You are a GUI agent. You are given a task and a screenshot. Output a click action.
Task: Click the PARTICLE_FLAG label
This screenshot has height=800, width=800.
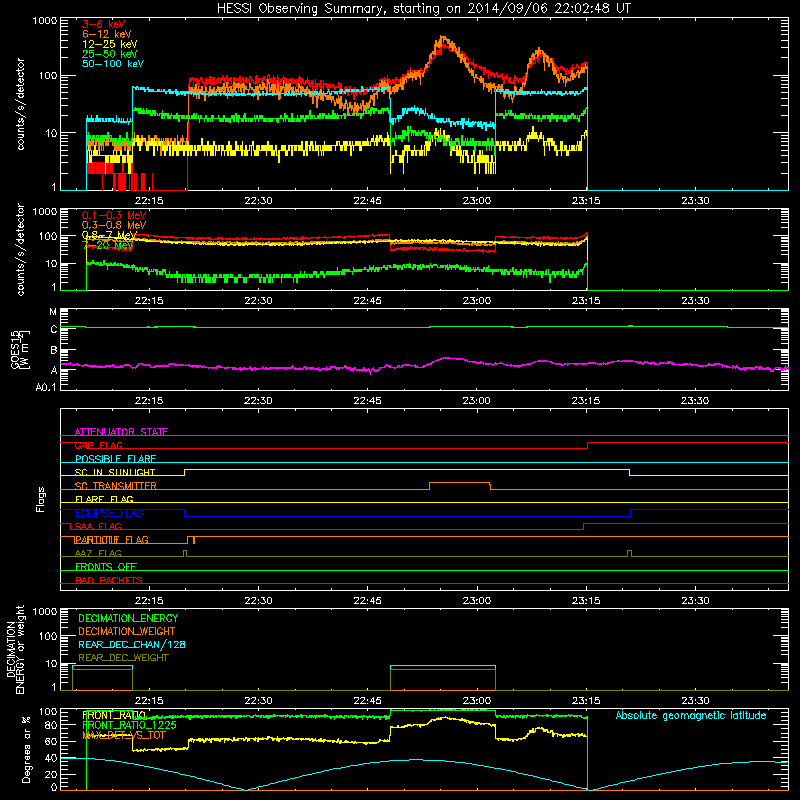(111, 540)
